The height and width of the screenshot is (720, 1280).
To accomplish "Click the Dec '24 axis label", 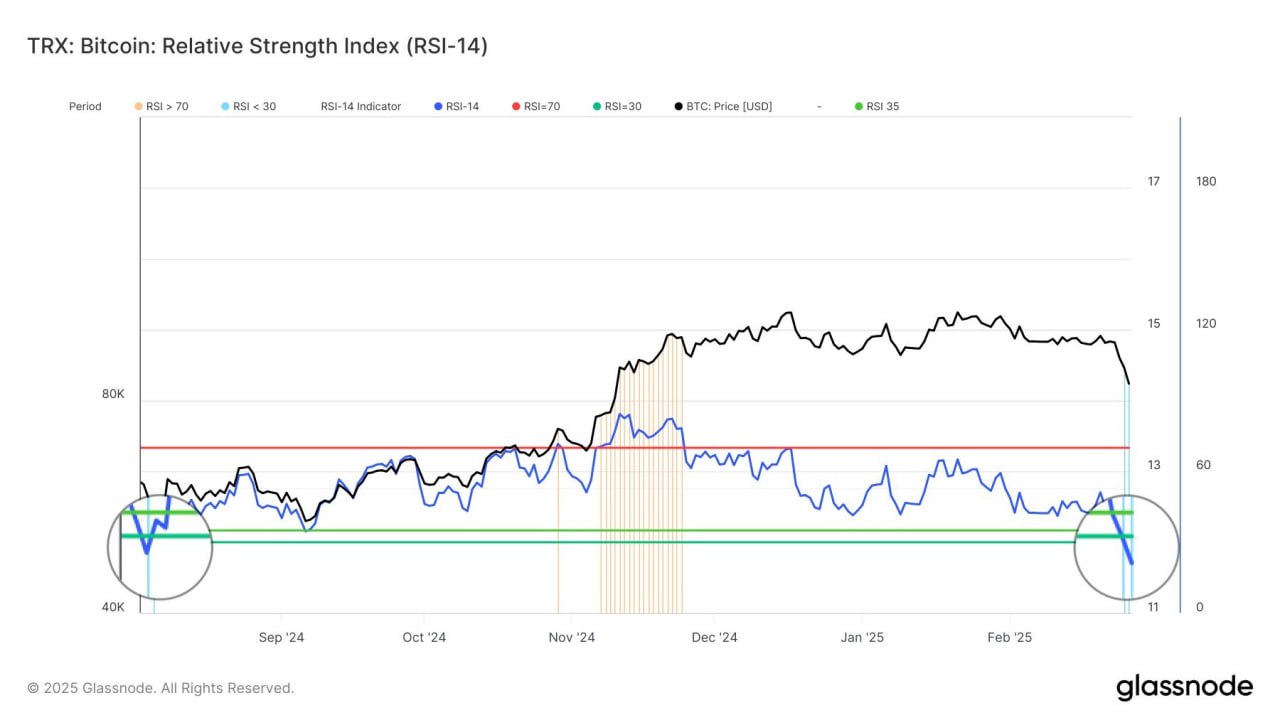I will click(x=715, y=637).
